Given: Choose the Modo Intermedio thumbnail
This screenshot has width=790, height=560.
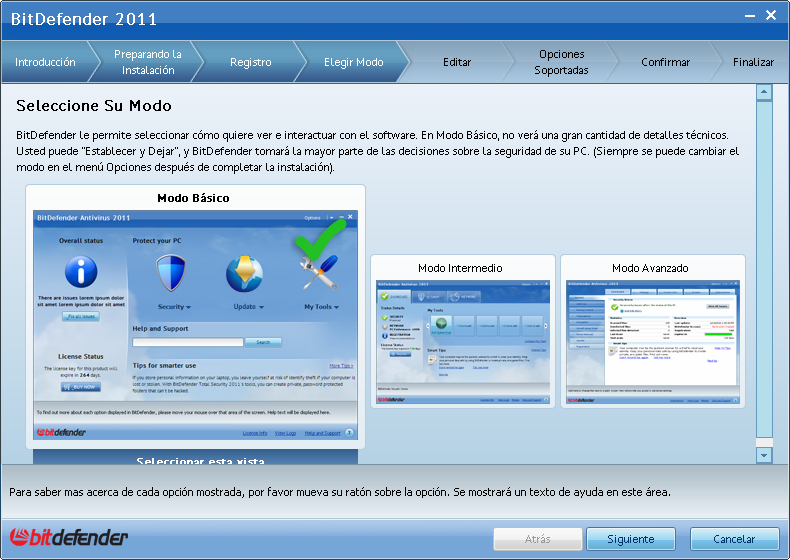Looking at the screenshot, I should pyautogui.click(x=463, y=331).
